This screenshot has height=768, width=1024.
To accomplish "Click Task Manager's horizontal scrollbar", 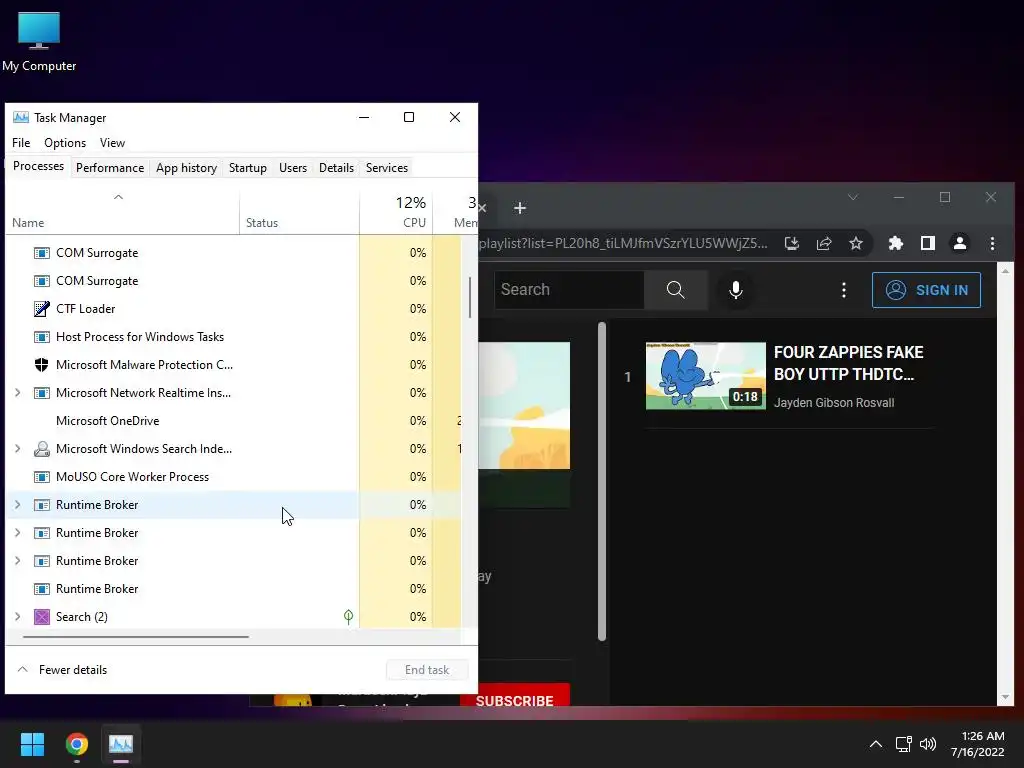I will [x=136, y=636].
